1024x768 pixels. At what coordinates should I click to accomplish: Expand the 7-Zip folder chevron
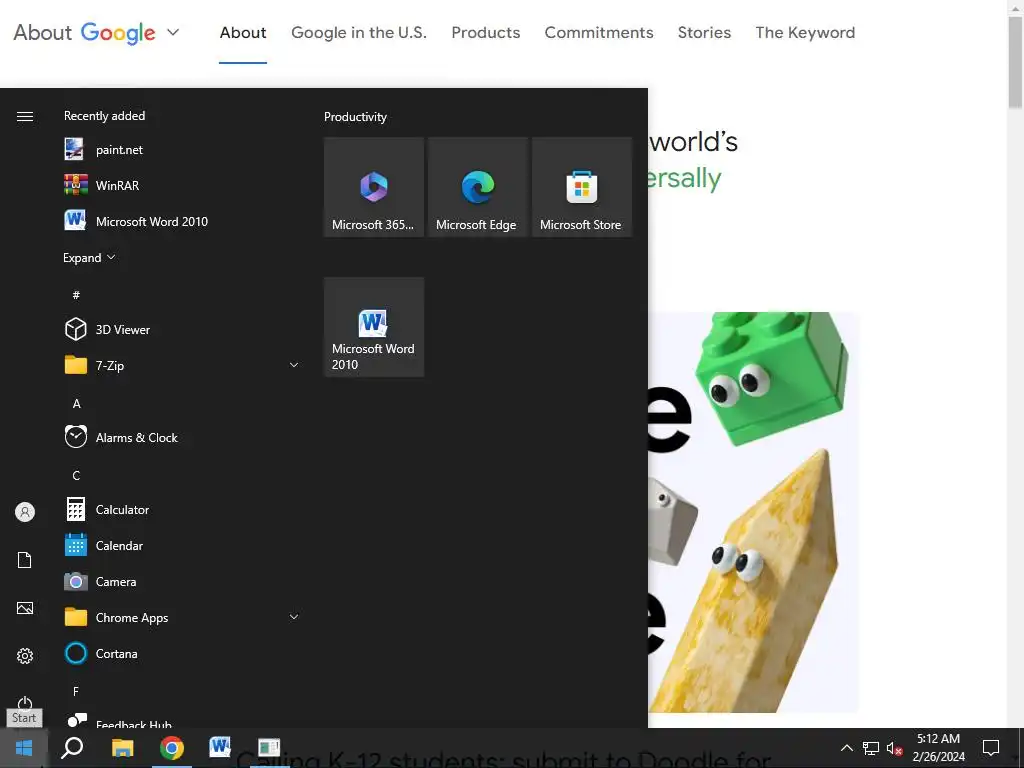[294, 365]
